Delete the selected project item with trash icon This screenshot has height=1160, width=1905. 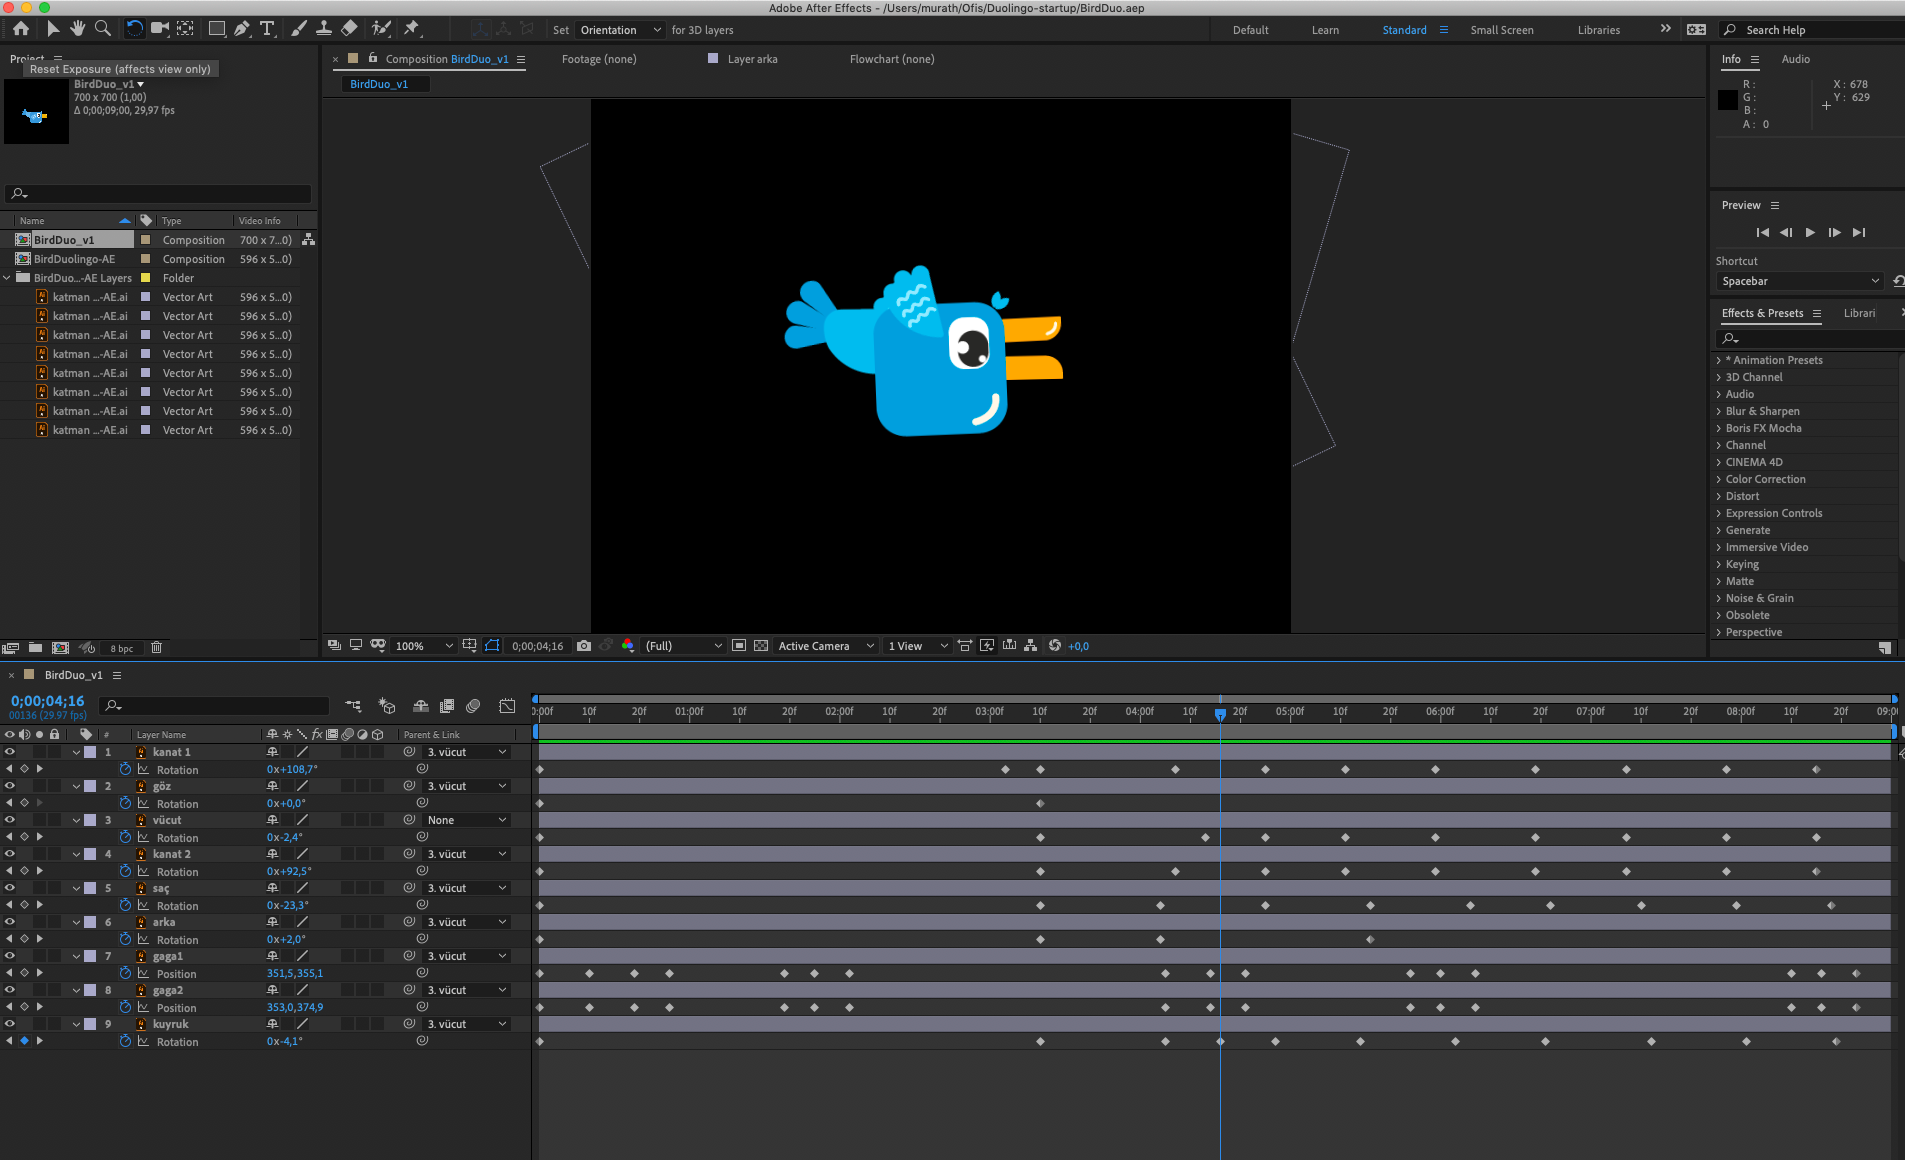(x=157, y=648)
